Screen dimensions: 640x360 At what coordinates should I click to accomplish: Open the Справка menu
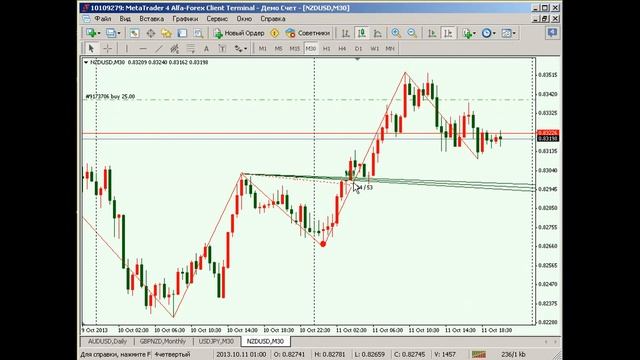click(273, 19)
